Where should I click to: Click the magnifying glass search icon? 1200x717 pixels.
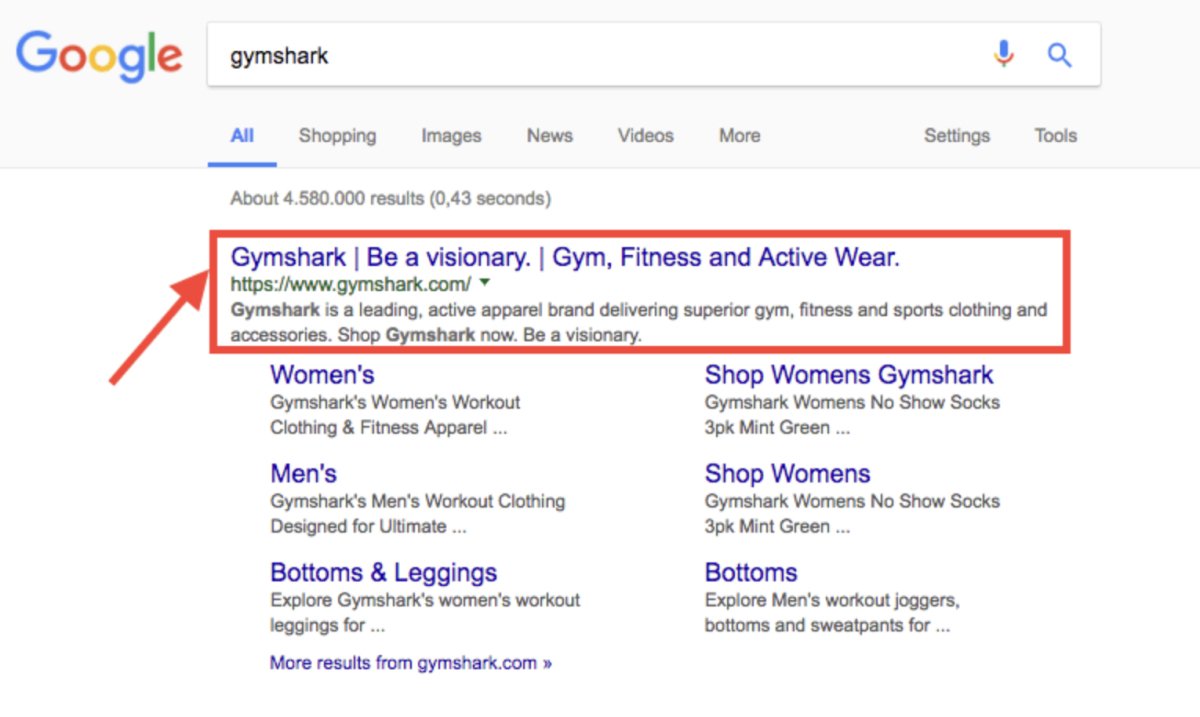coord(1059,55)
